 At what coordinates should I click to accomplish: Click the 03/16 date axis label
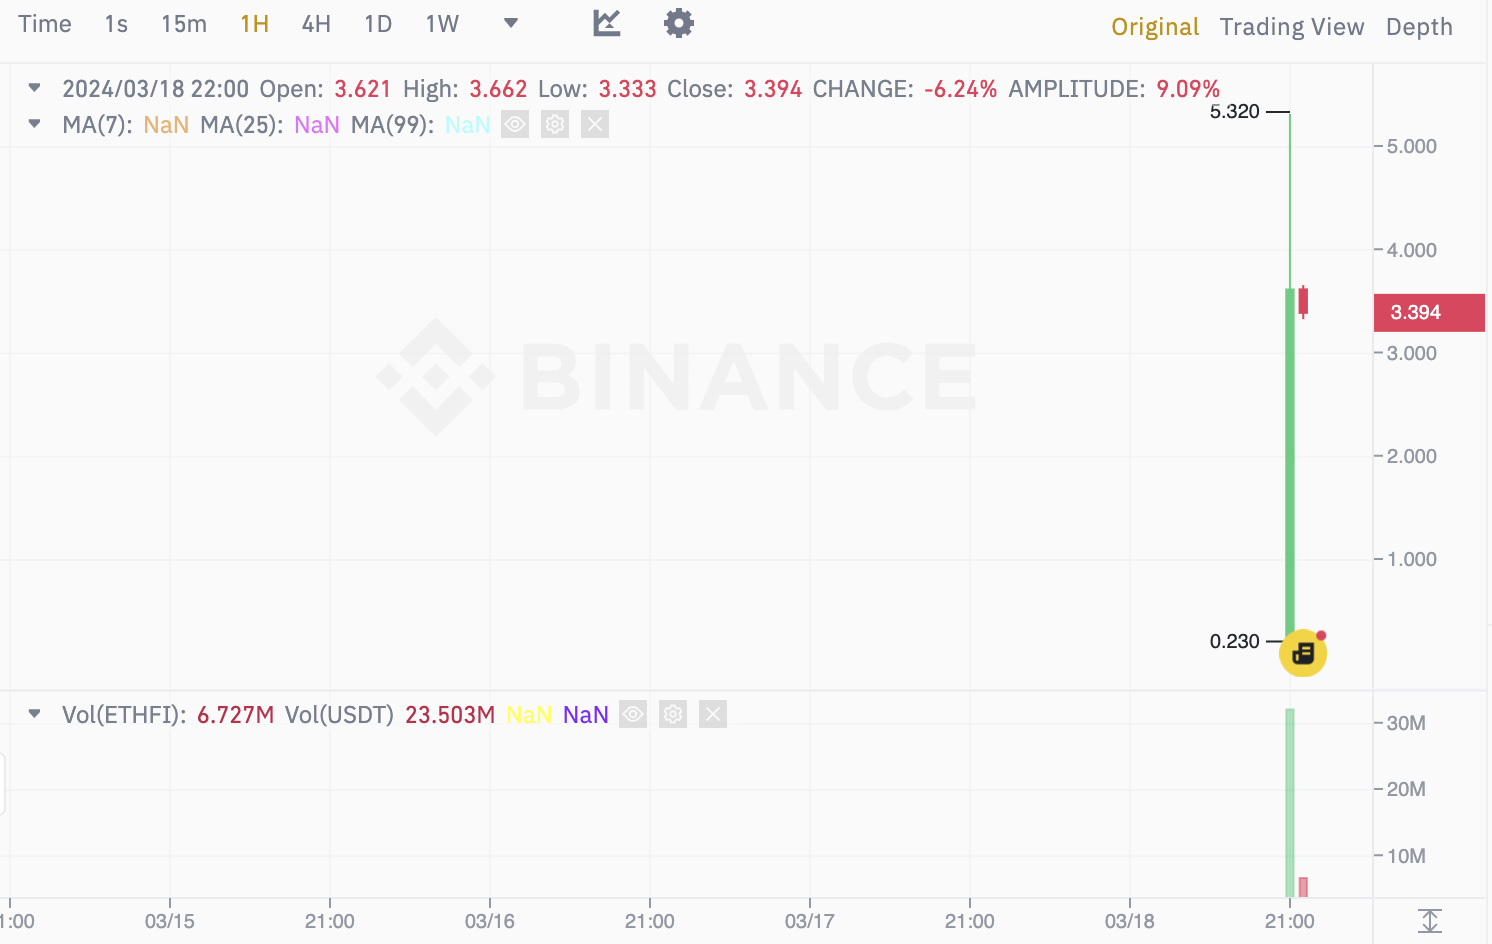(490, 921)
